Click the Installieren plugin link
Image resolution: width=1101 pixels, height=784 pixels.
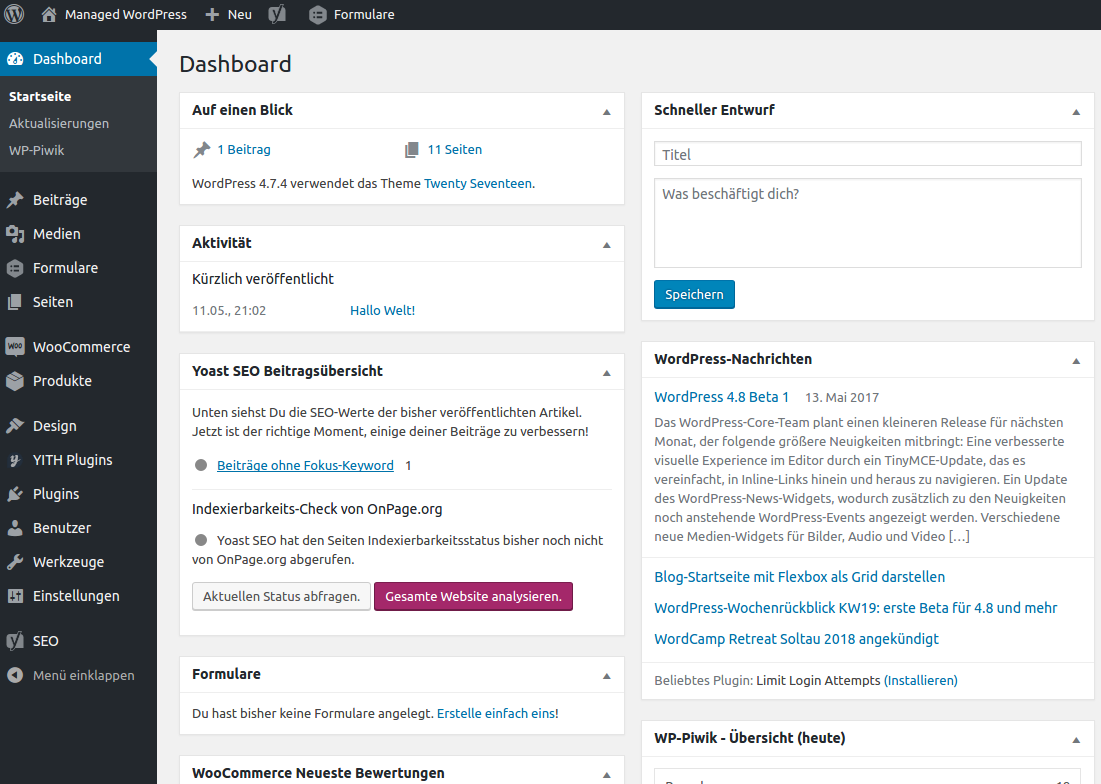tap(921, 681)
